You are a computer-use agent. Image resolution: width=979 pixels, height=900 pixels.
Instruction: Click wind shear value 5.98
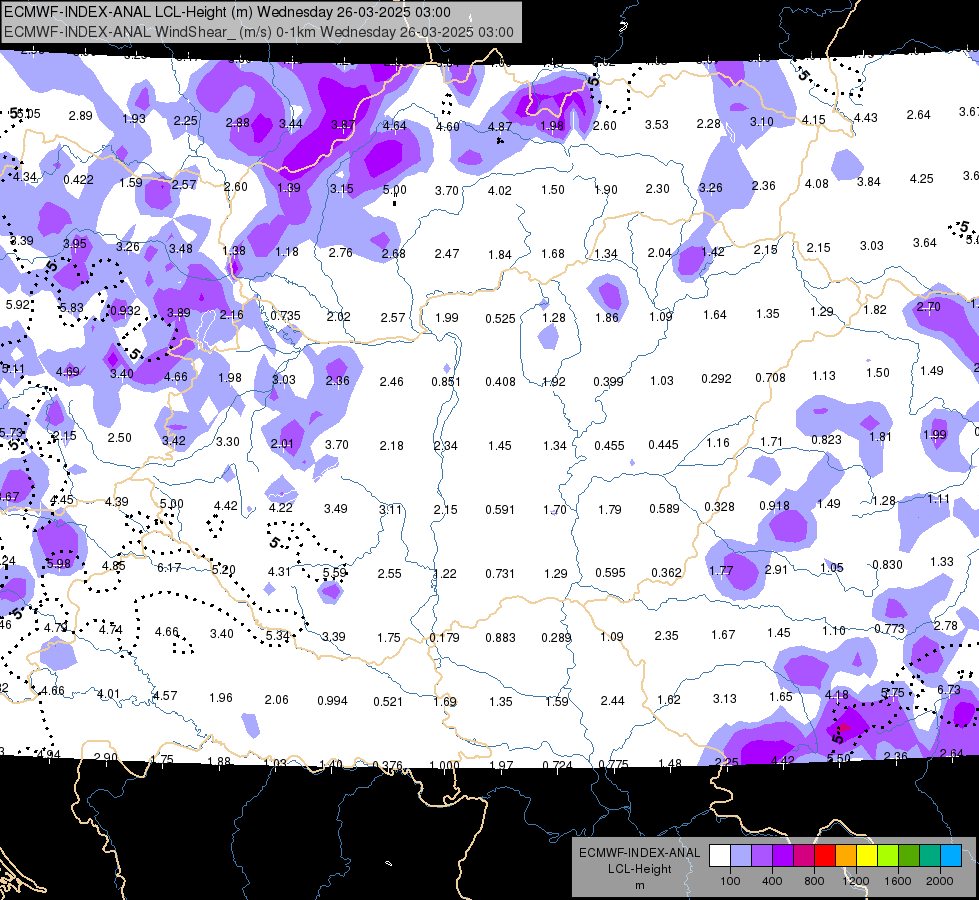tap(59, 563)
